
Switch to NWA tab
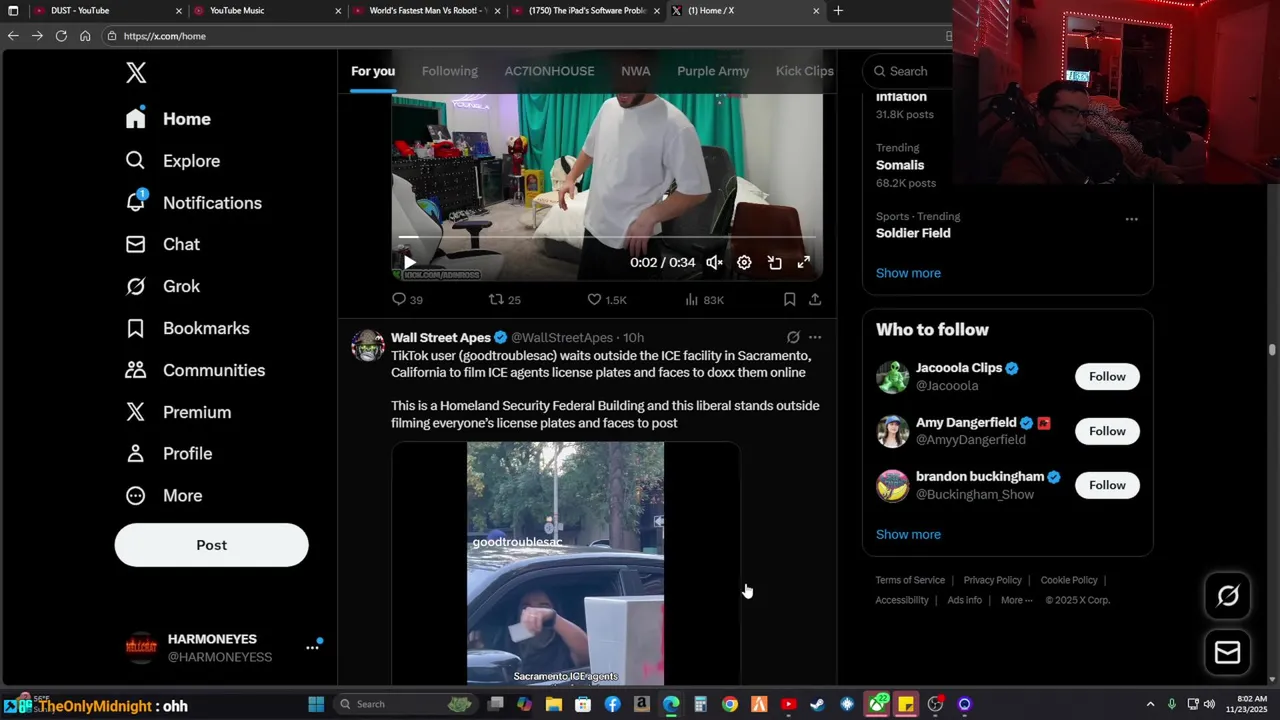click(635, 71)
